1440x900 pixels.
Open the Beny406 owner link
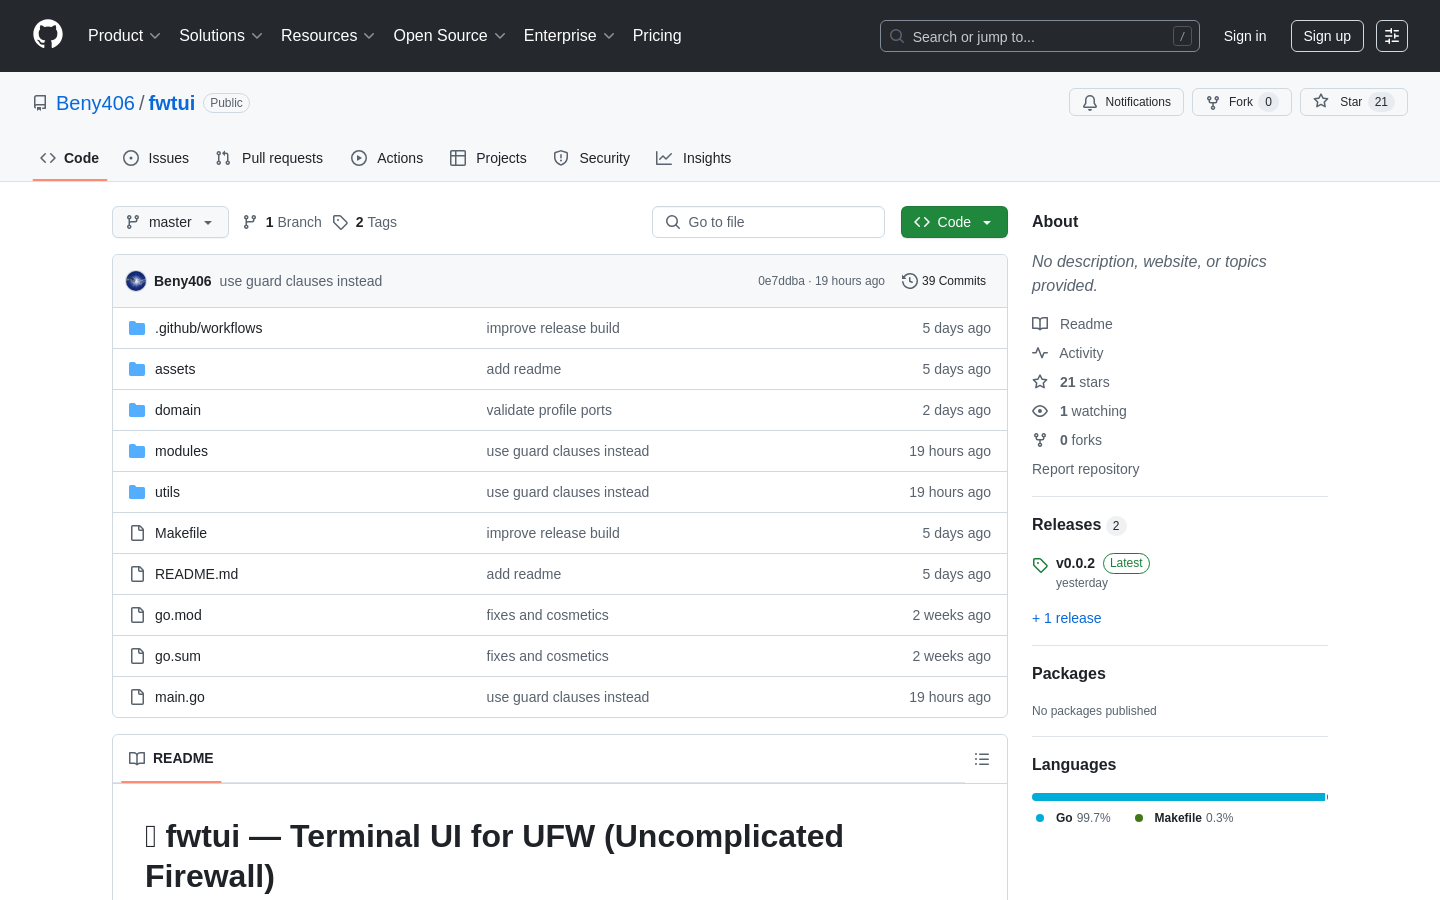point(95,103)
